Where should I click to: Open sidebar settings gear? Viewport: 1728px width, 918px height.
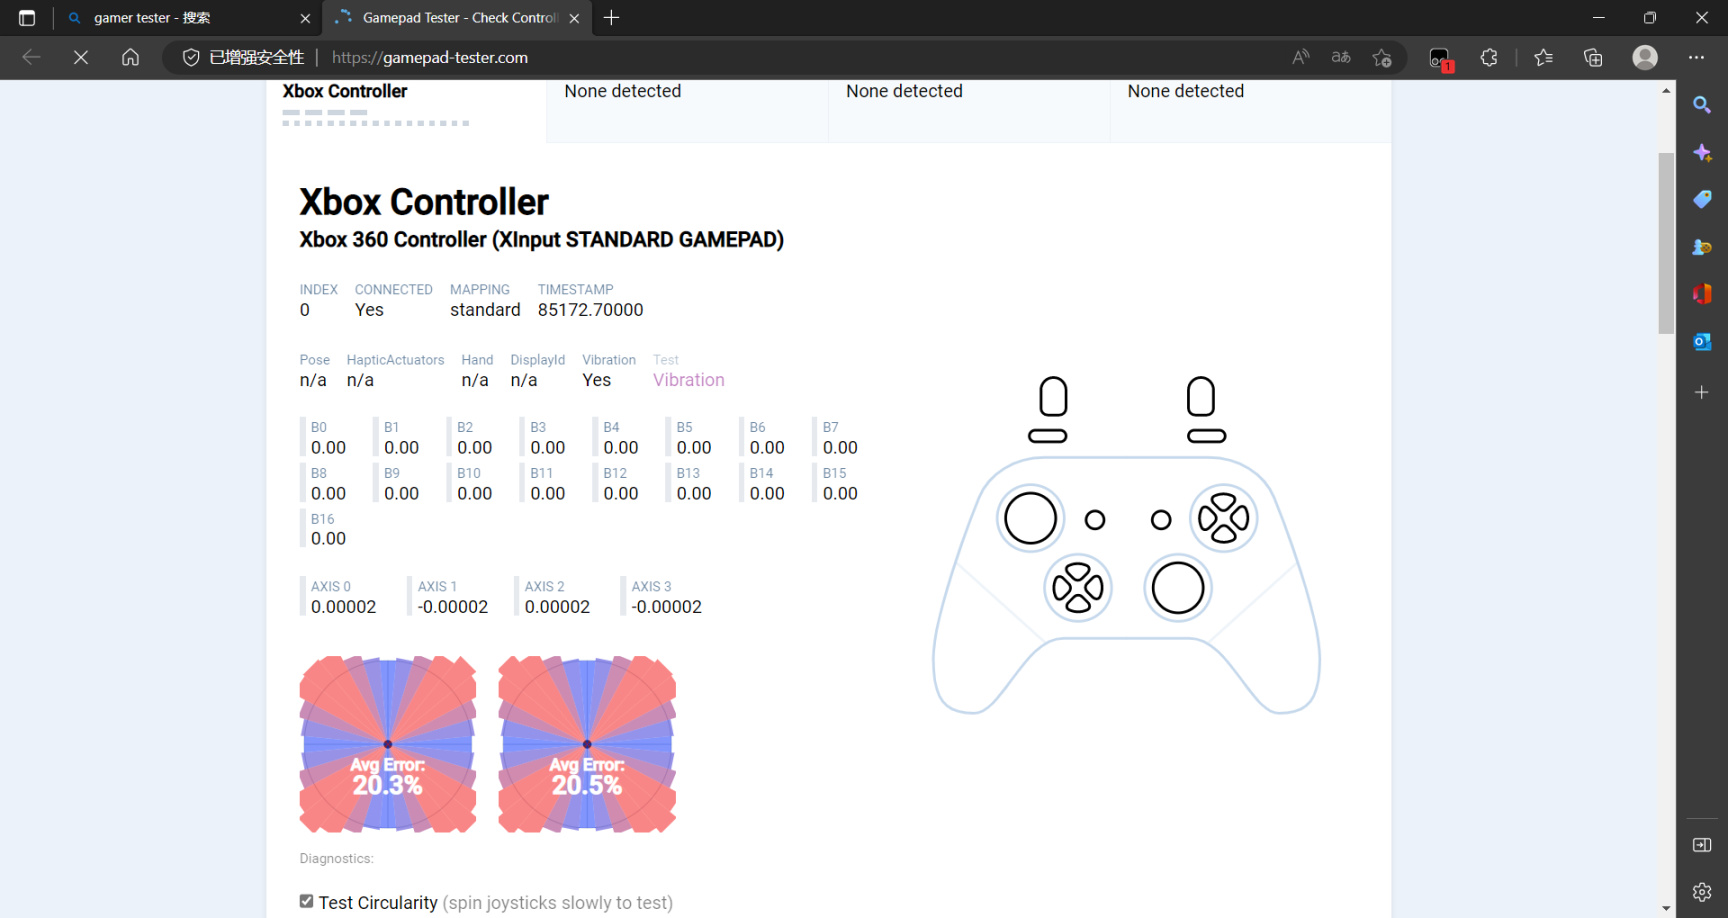click(1702, 892)
